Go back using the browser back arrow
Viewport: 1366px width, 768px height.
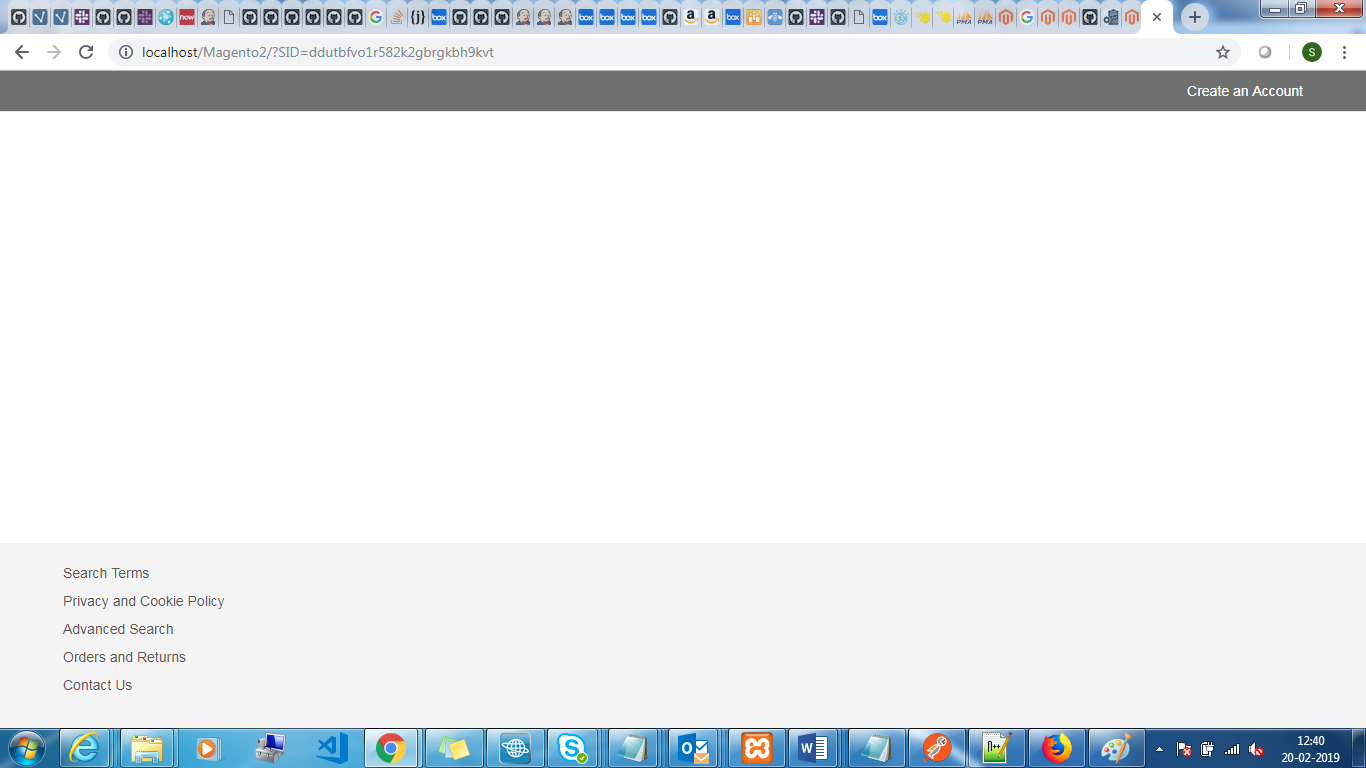pos(22,52)
